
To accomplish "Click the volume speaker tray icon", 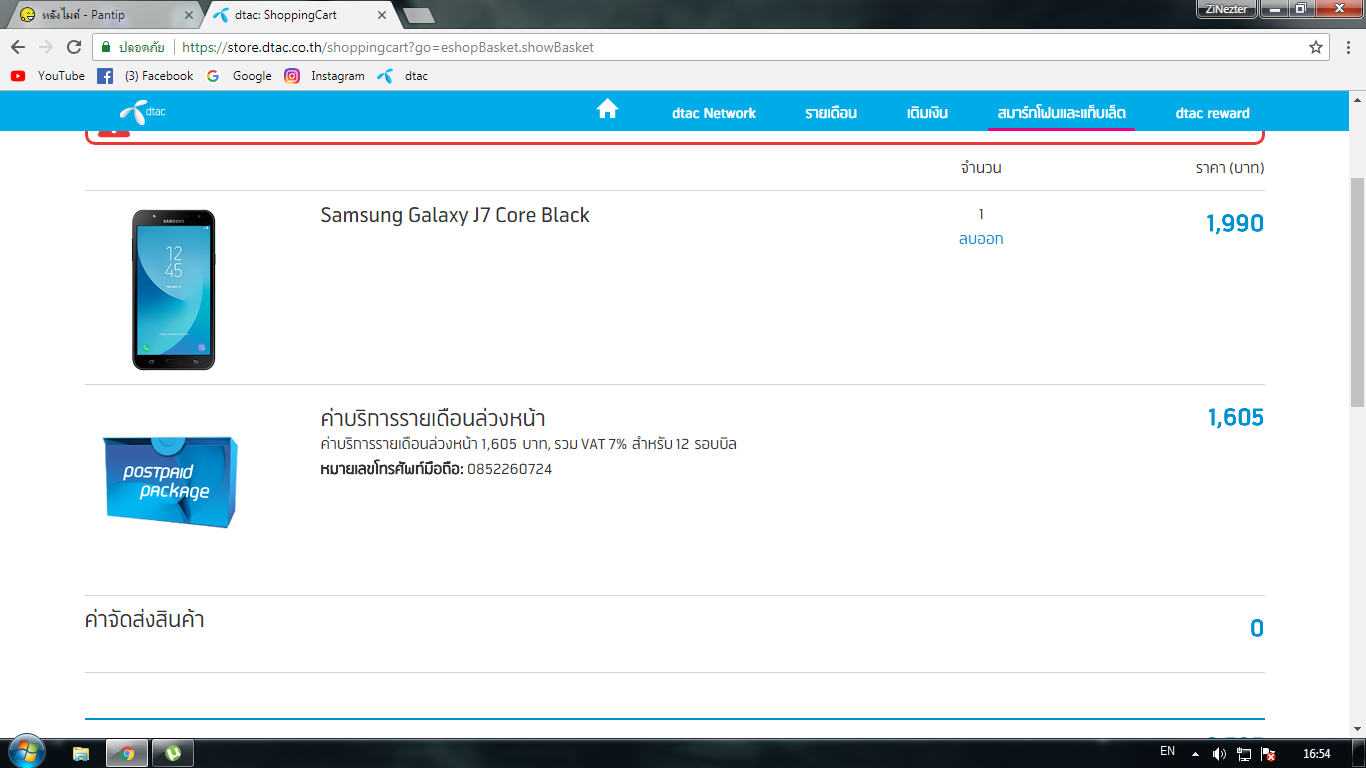I will [1219, 753].
